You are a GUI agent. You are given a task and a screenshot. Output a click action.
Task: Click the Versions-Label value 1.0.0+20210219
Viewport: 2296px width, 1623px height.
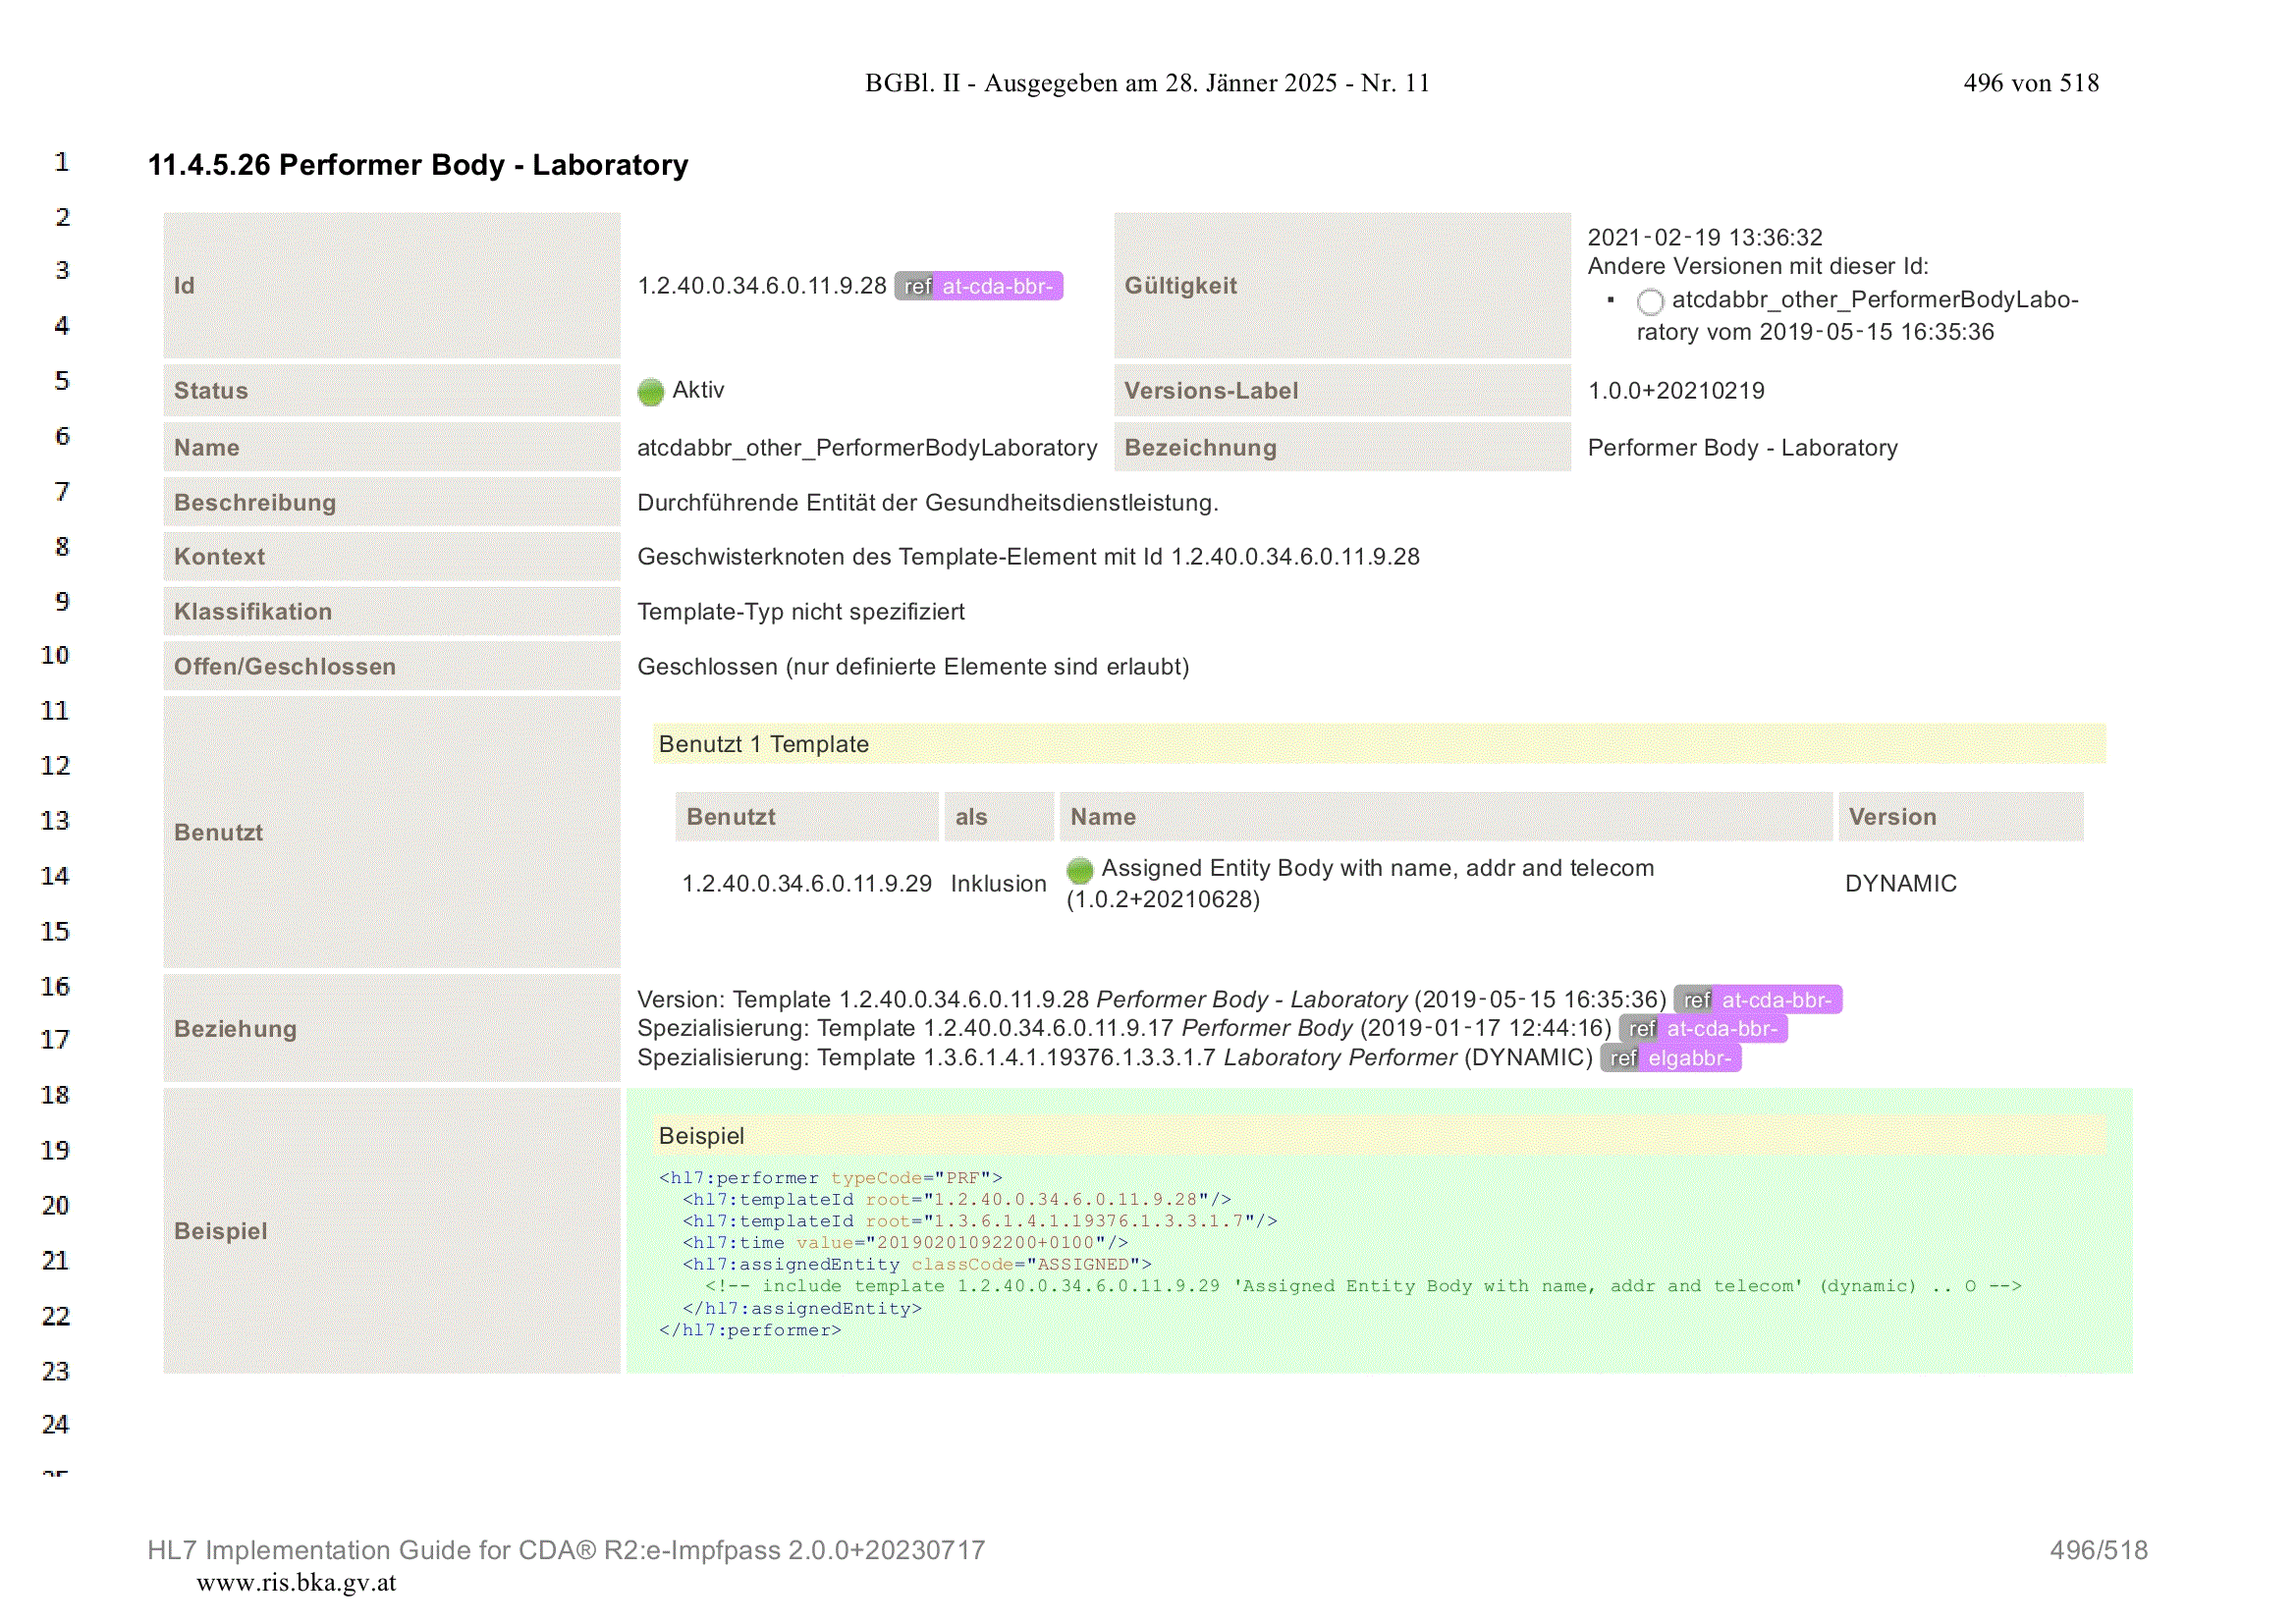(x=1676, y=391)
